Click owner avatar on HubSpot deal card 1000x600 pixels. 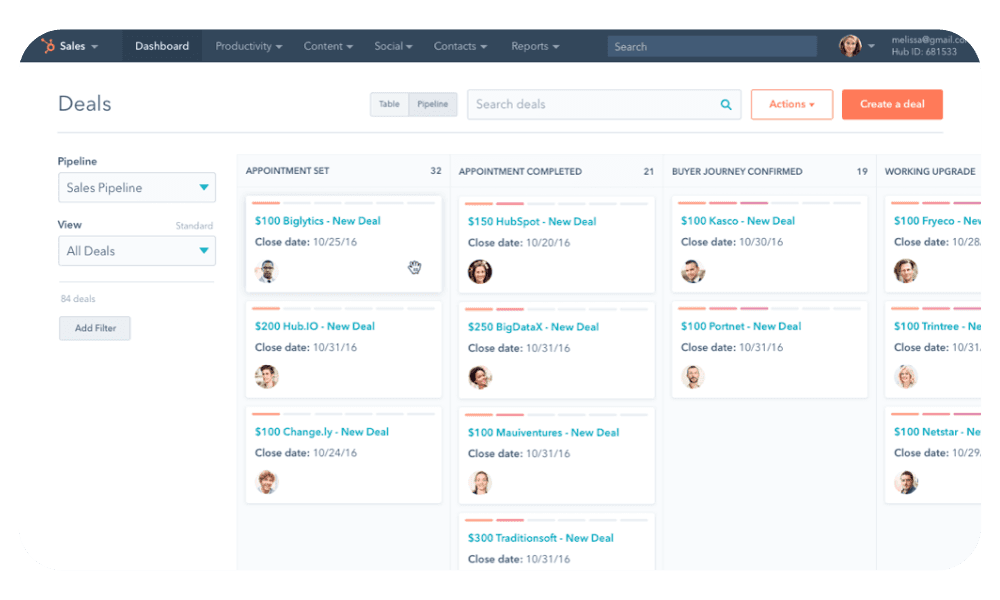coord(480,272)
